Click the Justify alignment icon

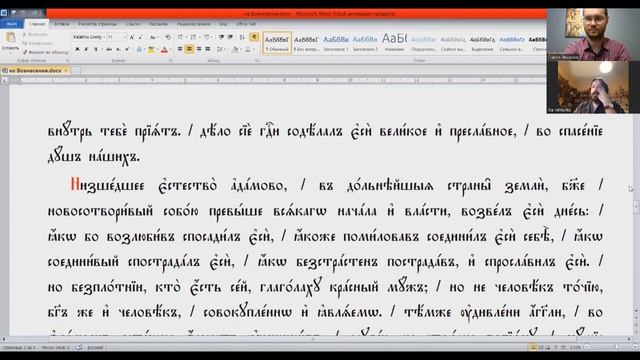pos(208,49)
